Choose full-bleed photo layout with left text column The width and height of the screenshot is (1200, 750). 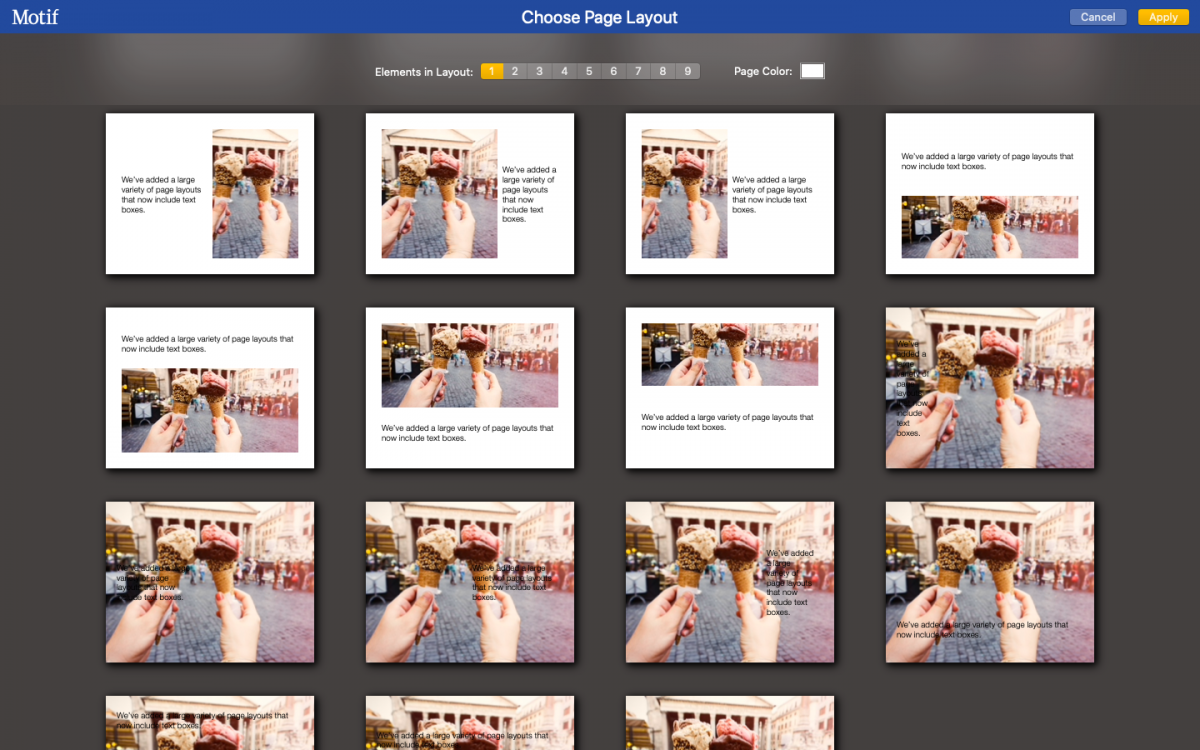click(990, 387)
